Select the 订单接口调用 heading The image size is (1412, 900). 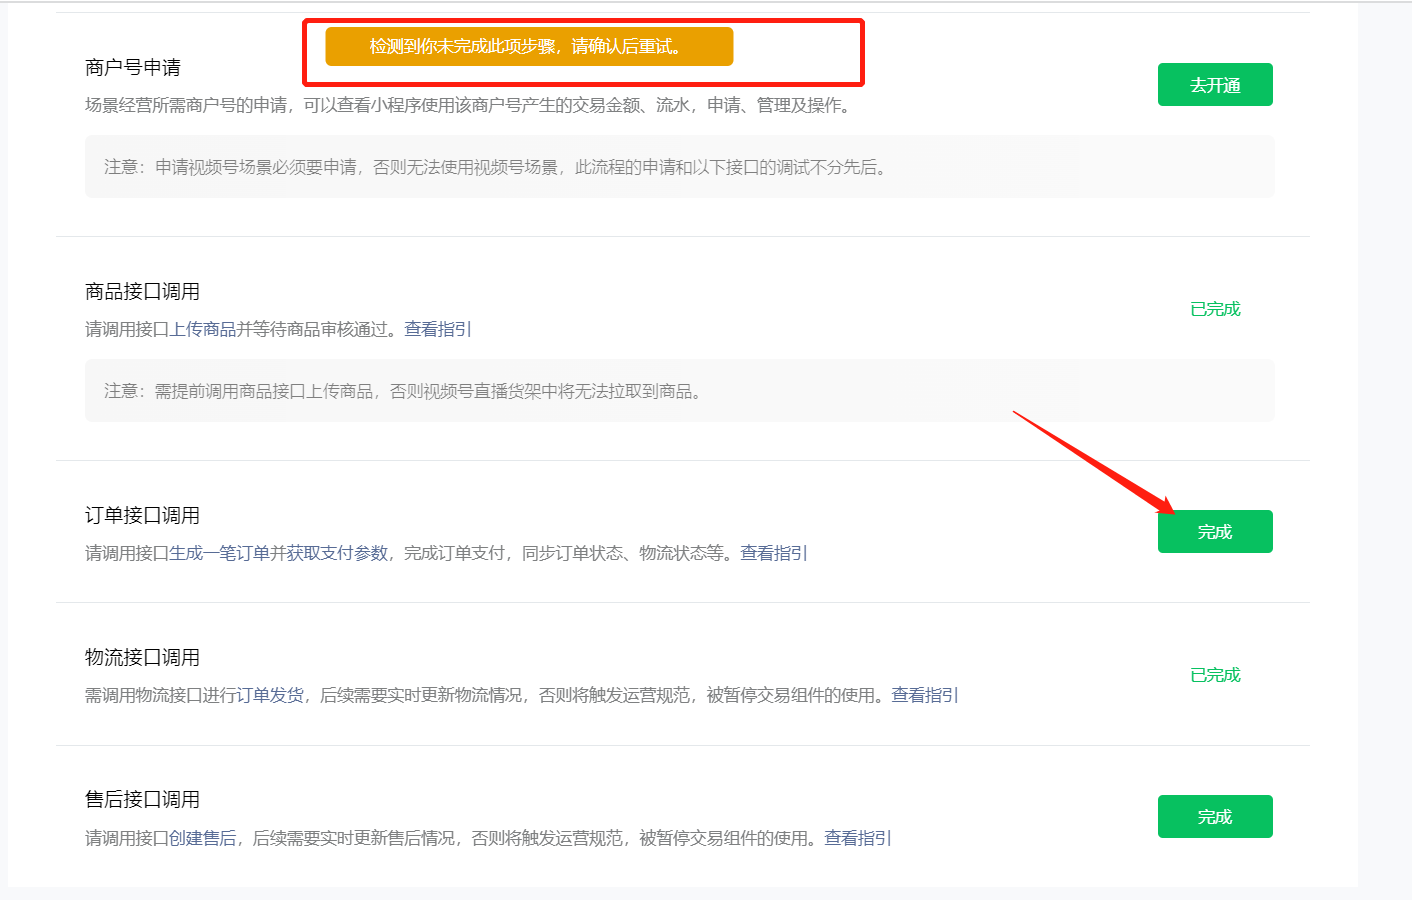(143, 515)
